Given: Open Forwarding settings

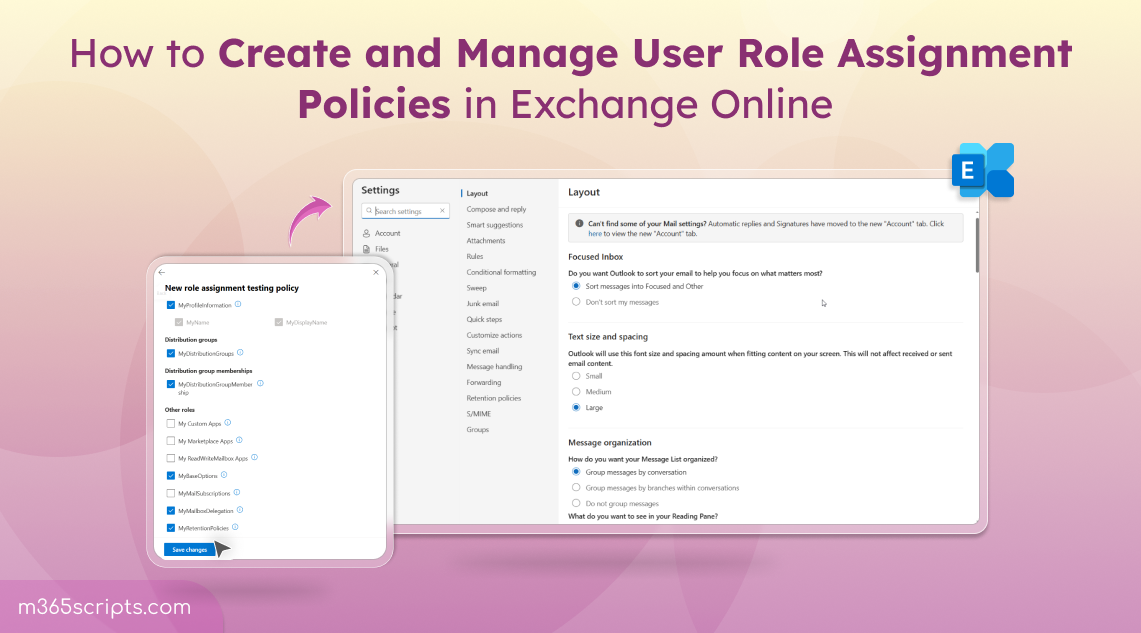Looking at the screenshot, I should pos(484,383).
